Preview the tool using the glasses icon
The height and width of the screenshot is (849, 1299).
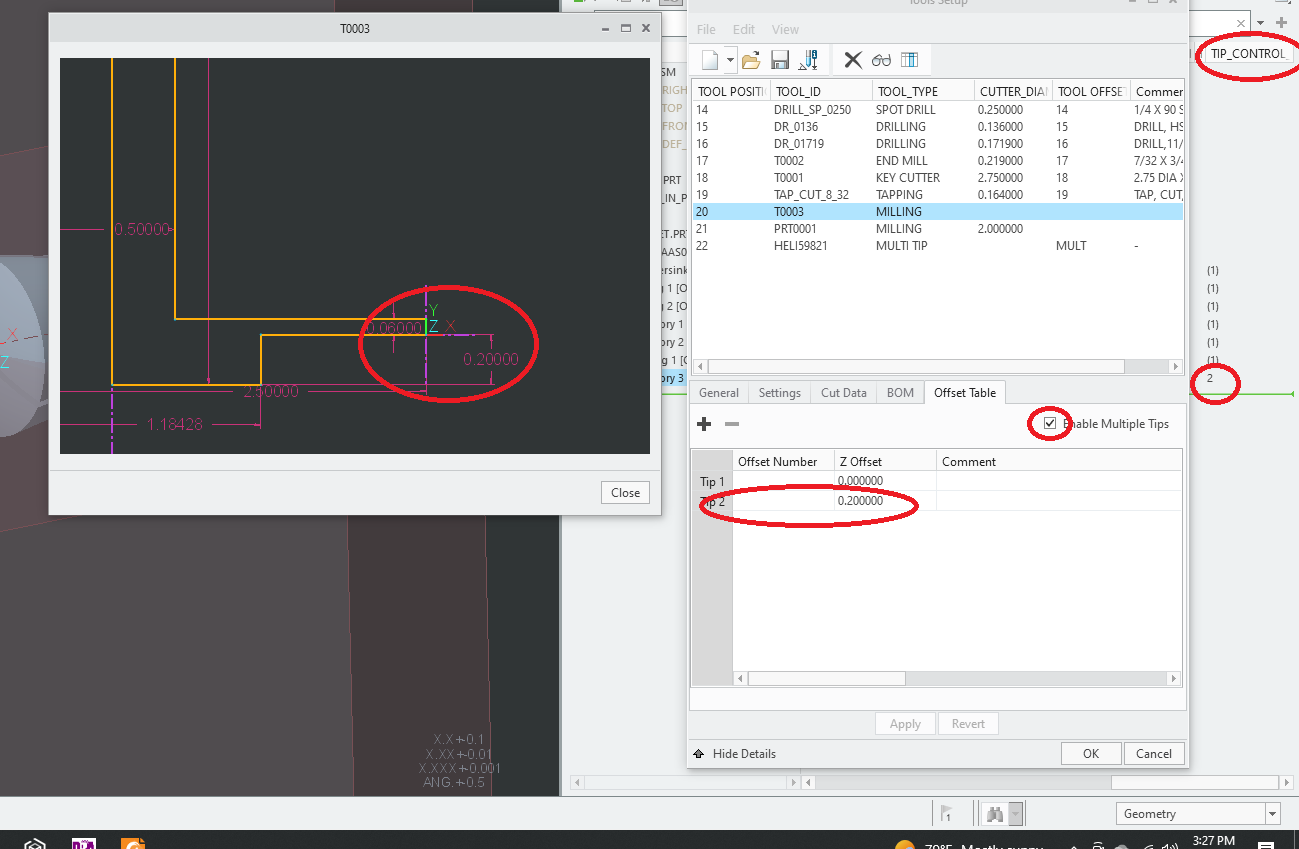click(x=881, y=59)
